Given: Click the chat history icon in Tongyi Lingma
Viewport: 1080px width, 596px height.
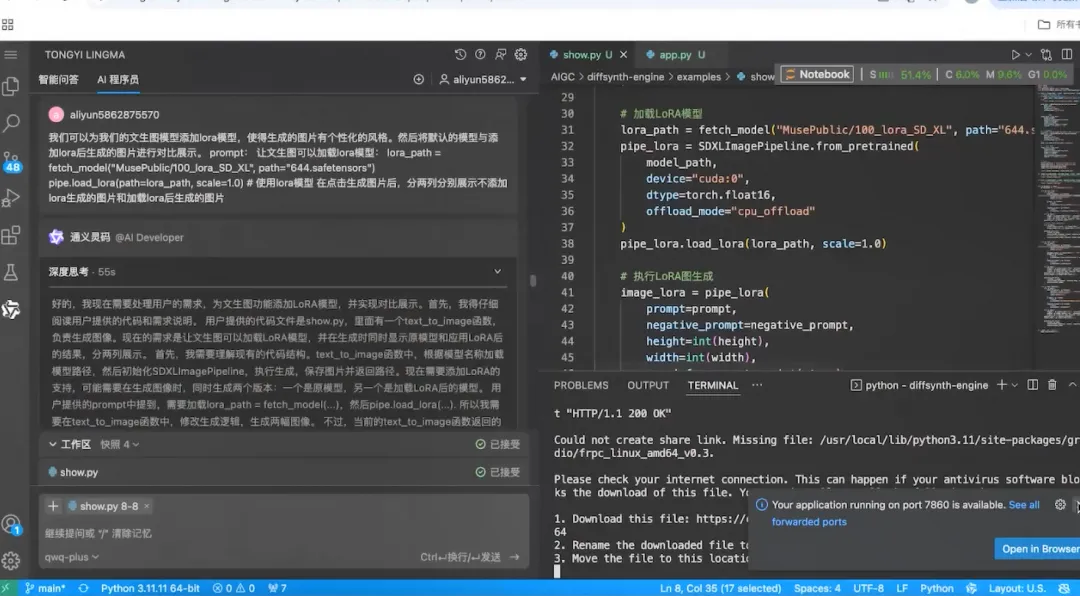Looking at the screenshot, I should [460, 54].
